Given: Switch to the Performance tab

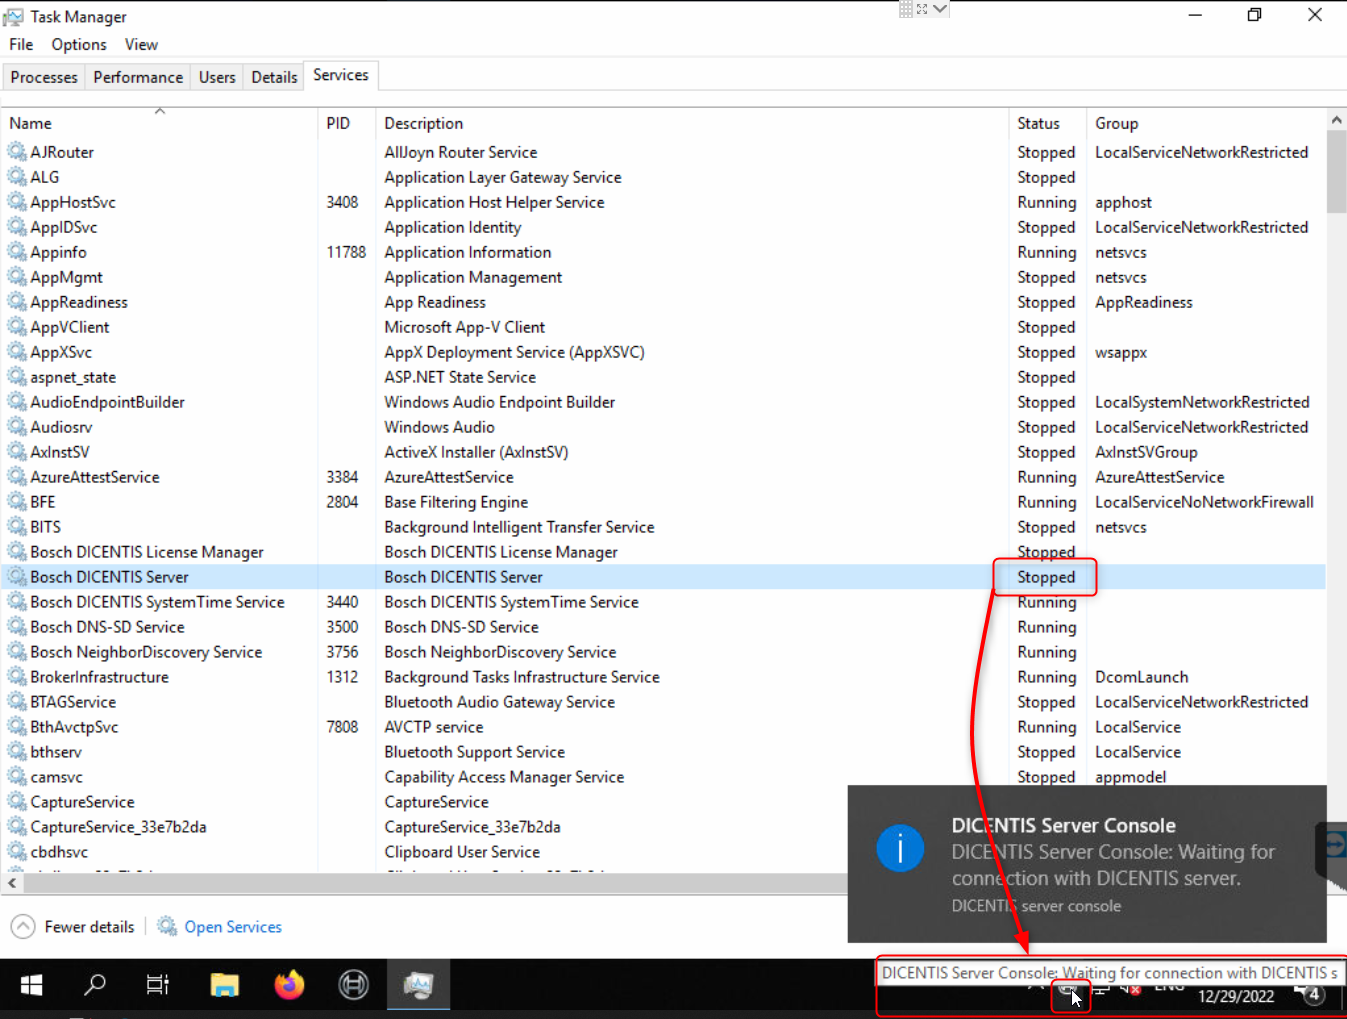Looking at the screenshot, I should pos(138,77).
